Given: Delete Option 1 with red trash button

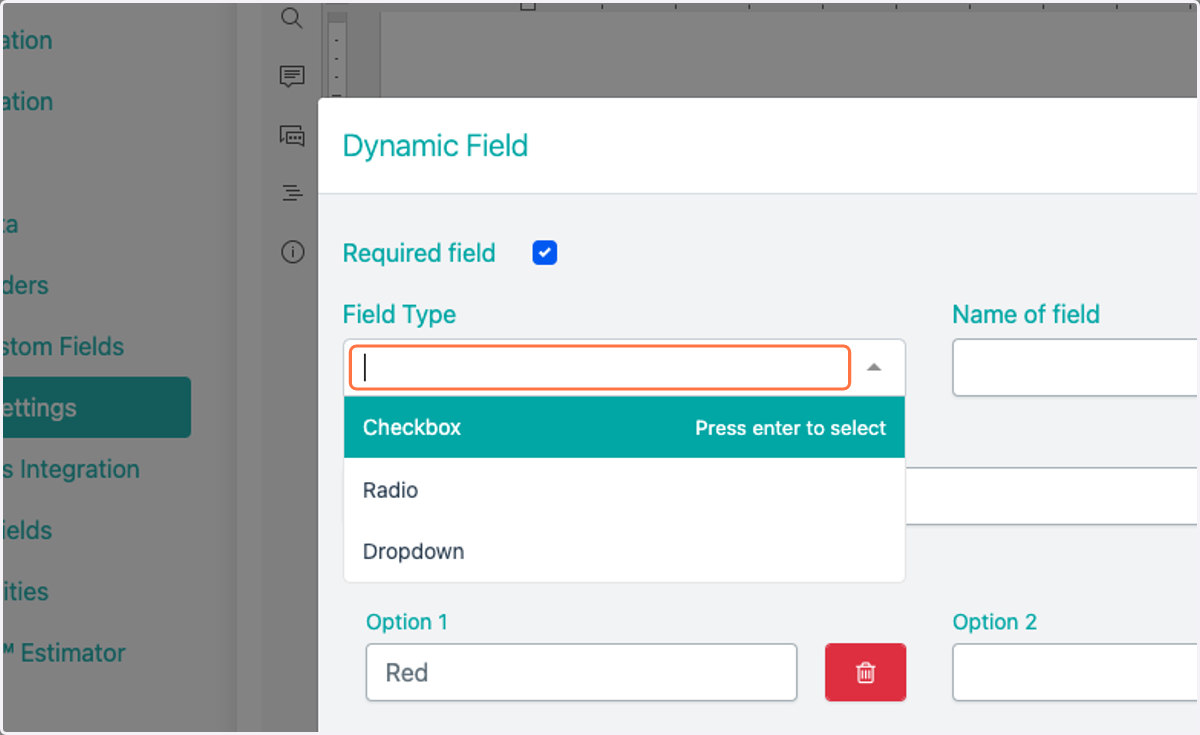Looking at the screenshot, I should pos(865,672).
